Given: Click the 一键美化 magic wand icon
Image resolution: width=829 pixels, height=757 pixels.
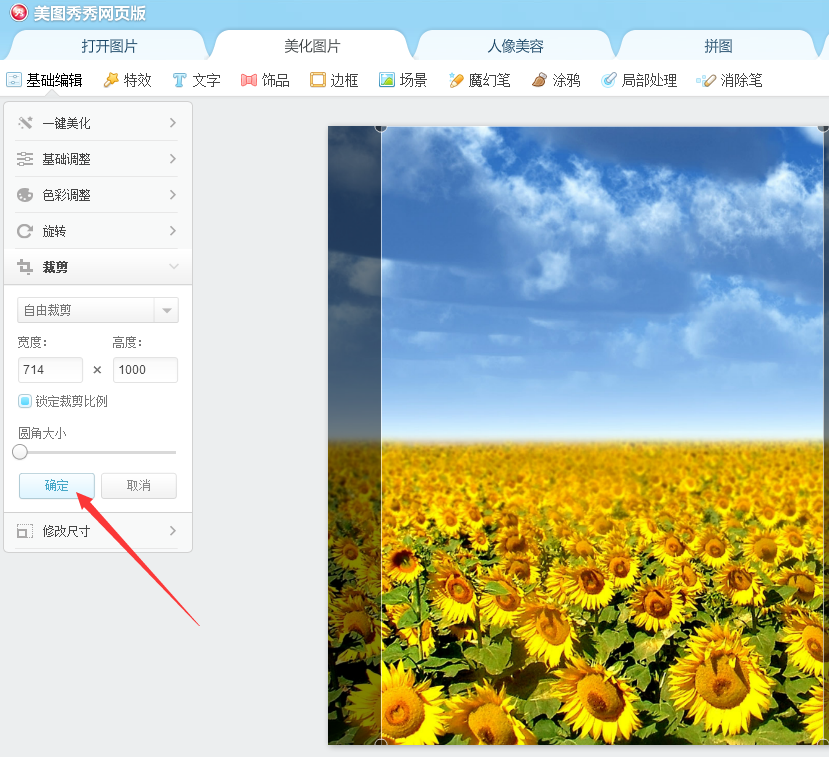Looking at the screenshot, I should [x=25, y=123].
